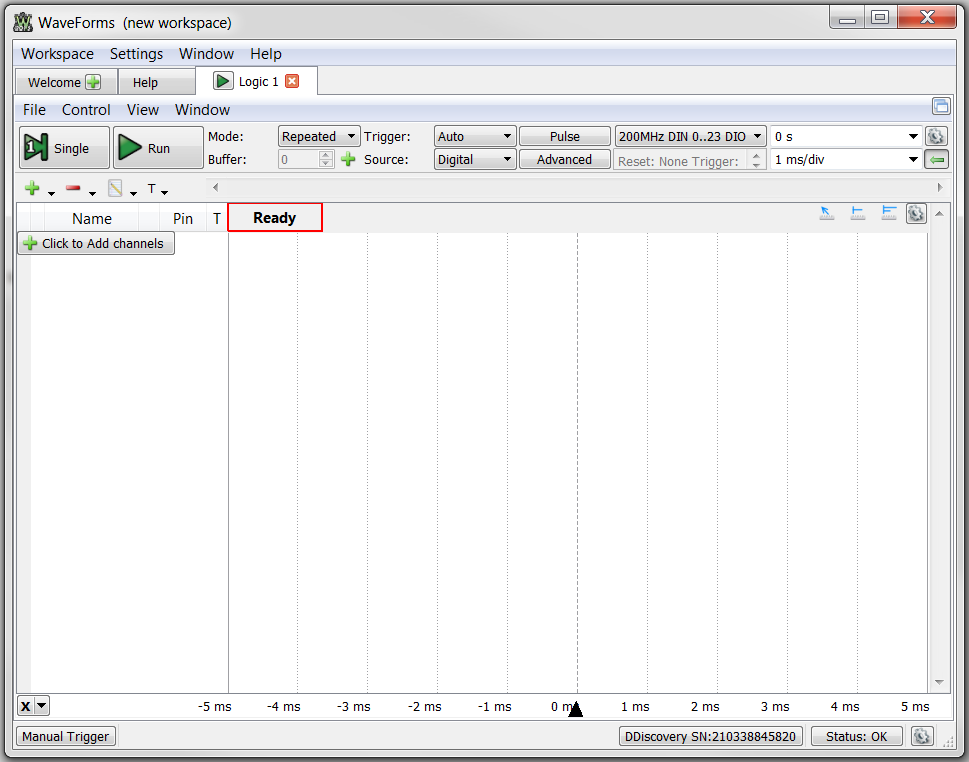Open the Mode dropdown set to Repeated
969x762 pixels.
[x=319, y=136]
